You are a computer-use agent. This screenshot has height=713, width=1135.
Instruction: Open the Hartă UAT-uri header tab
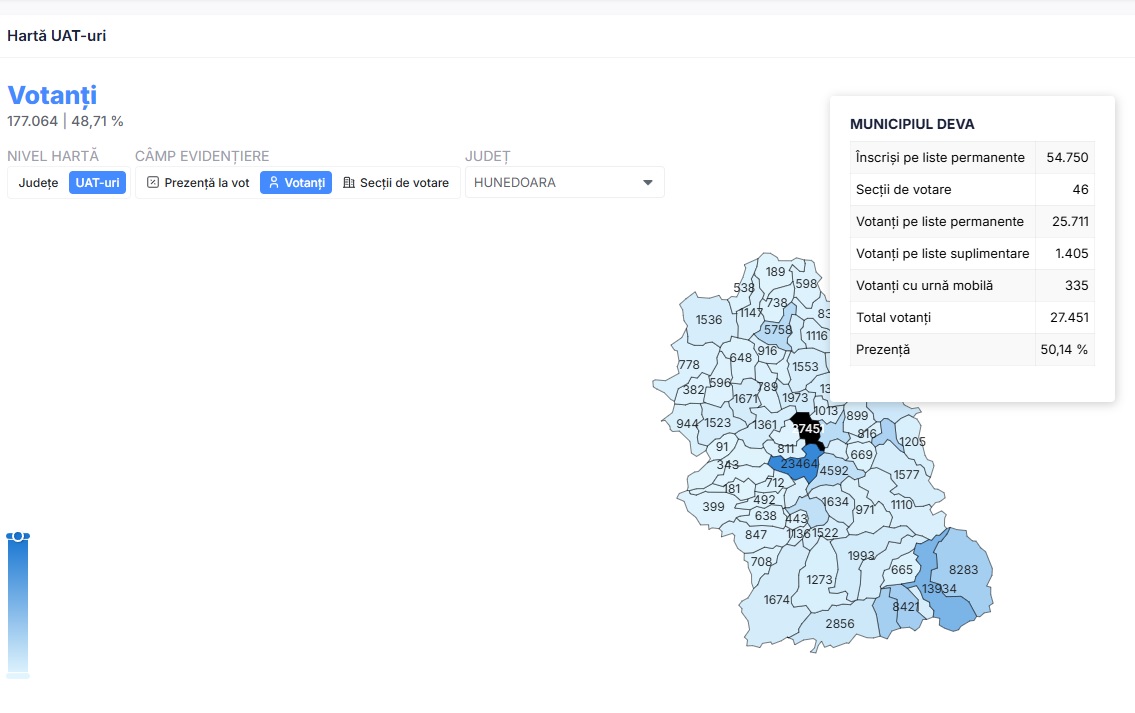click(x=57, y=36)
